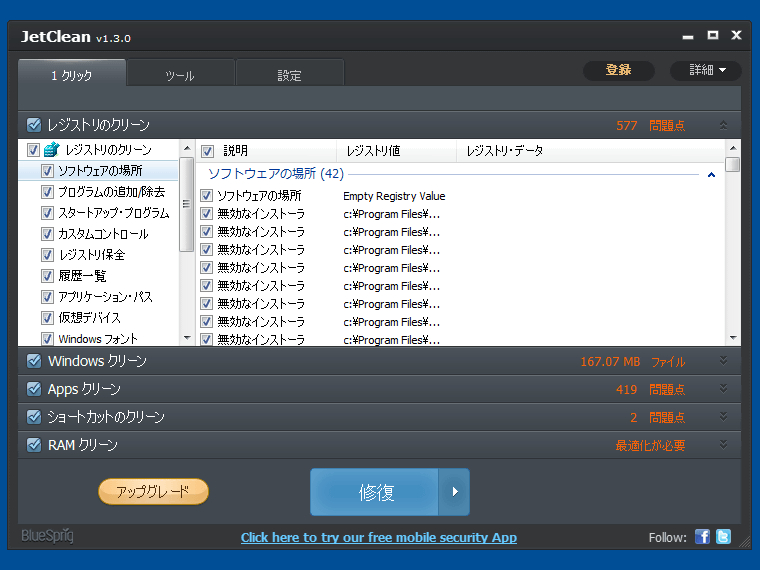760x570 pixels.
Task: Open the Twitter follow icon
Action: tap(723, 537)
